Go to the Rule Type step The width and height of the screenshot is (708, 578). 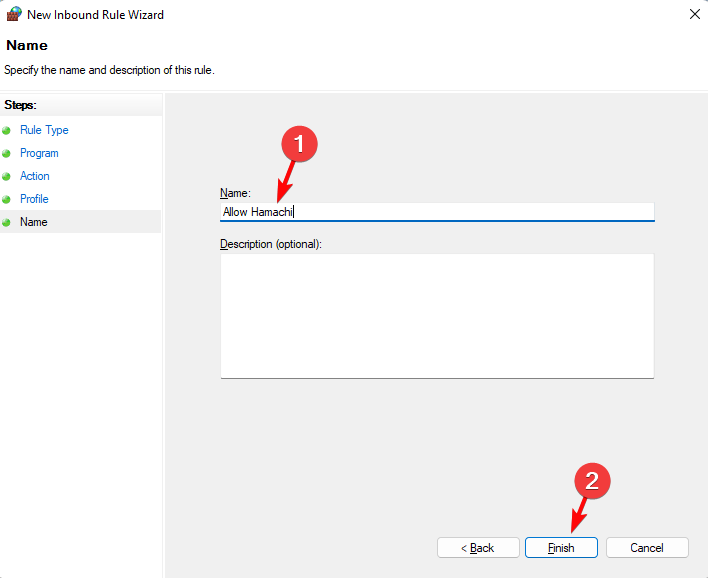click(x=44, y=130)
